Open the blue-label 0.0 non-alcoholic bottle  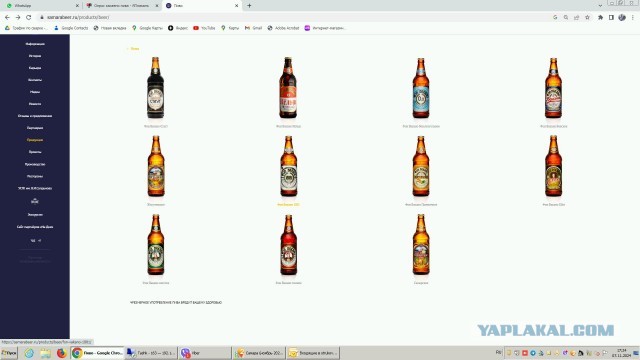(x=421, y=88)
